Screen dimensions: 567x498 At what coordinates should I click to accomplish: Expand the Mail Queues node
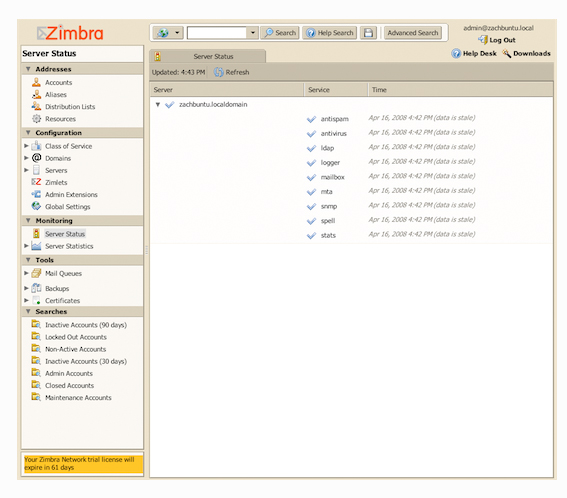(x=26, y=273)
